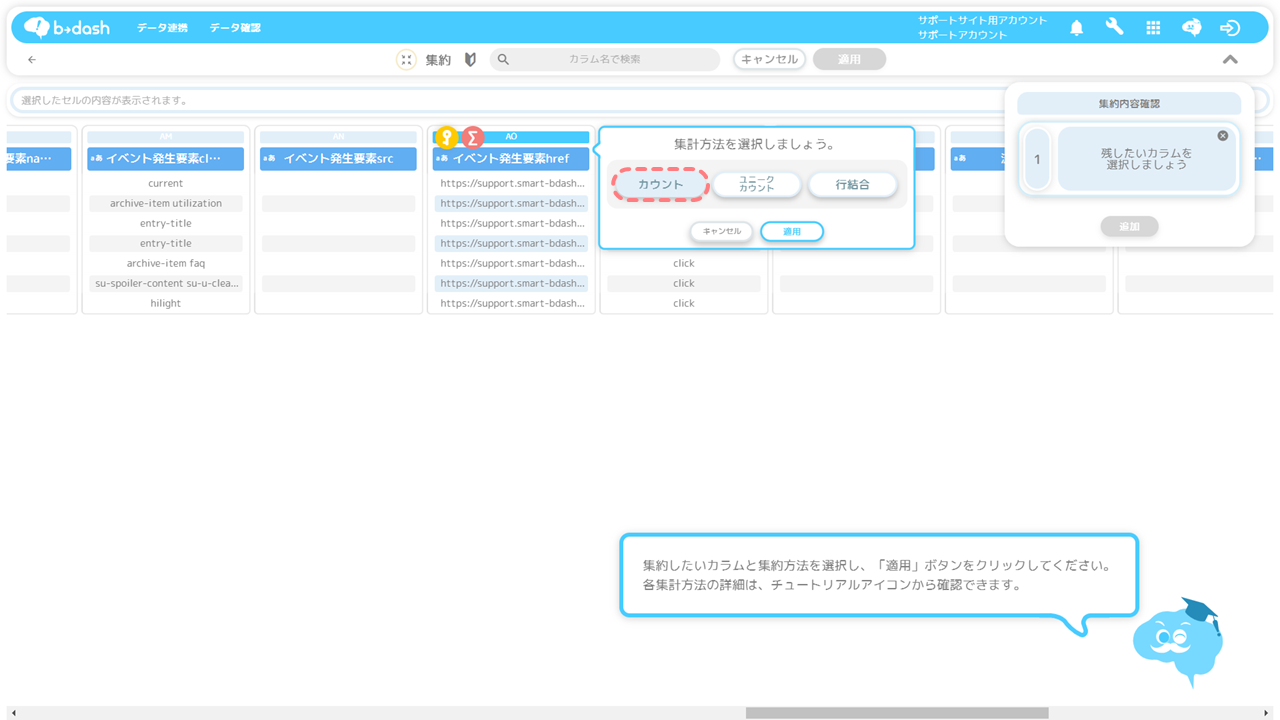Click the search magnifier icon
Image resolution: width=1280 pixels, height=720 pixels.
tap(503, 60)
